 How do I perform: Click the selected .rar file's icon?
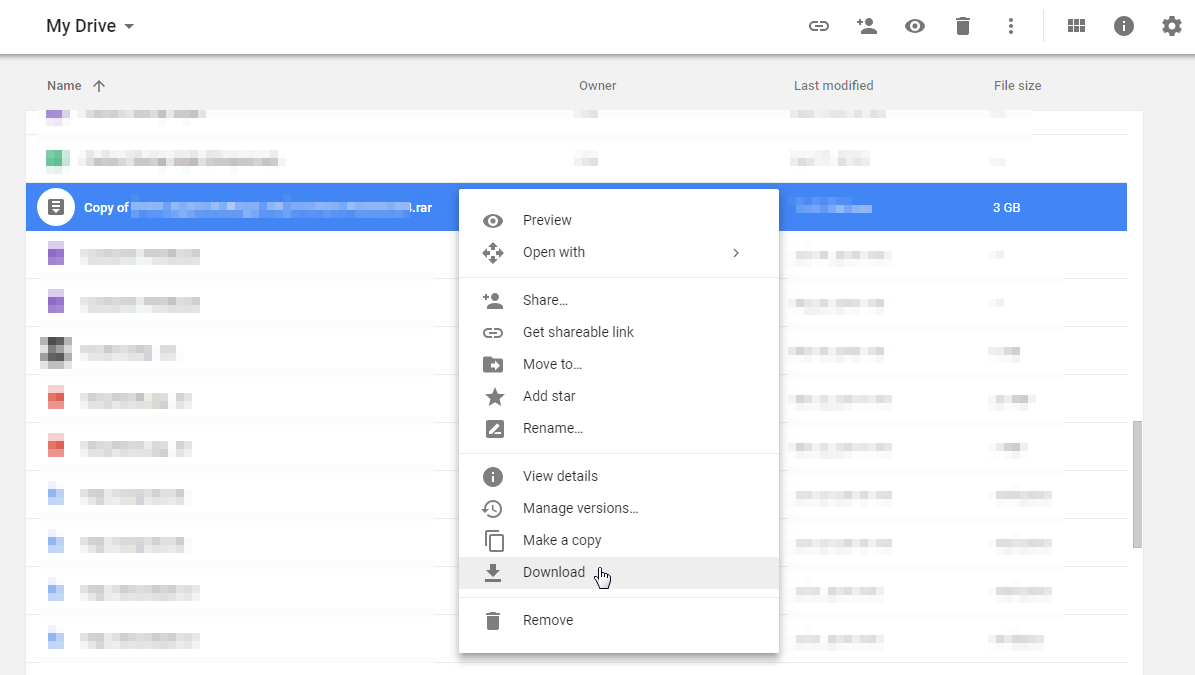coord(56,207)
